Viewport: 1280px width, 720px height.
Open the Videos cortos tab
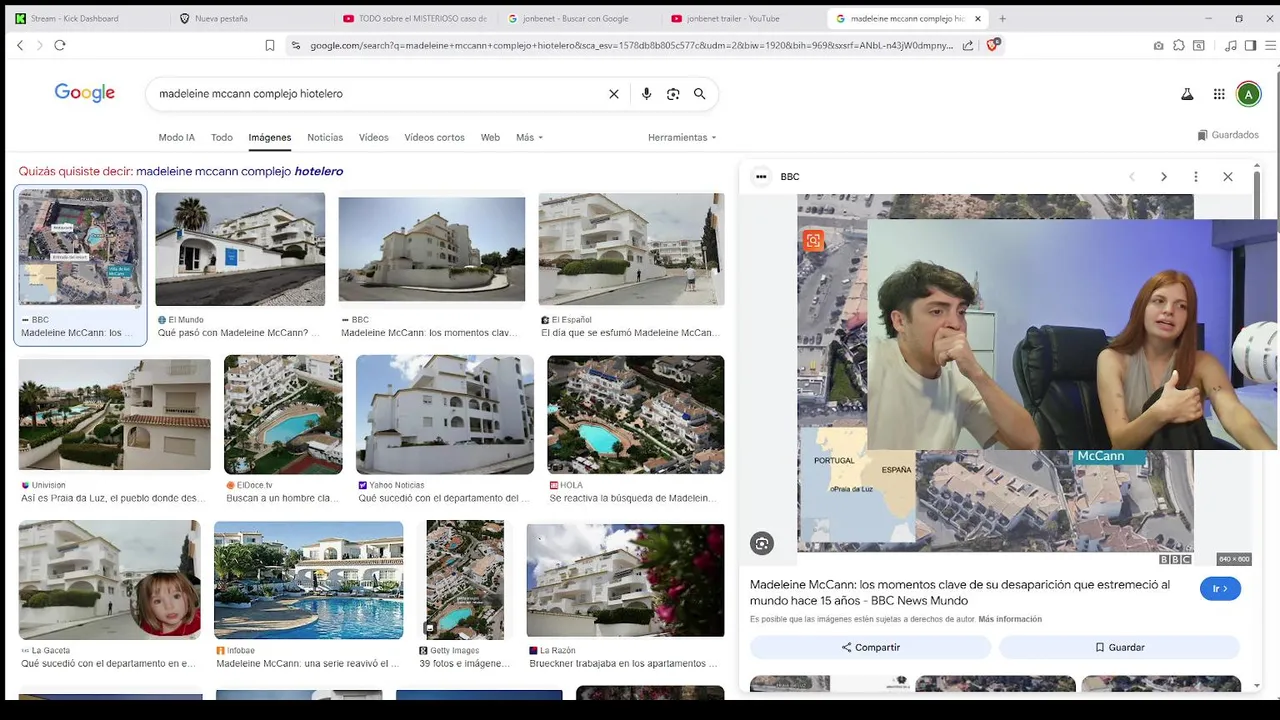[434, 137]
